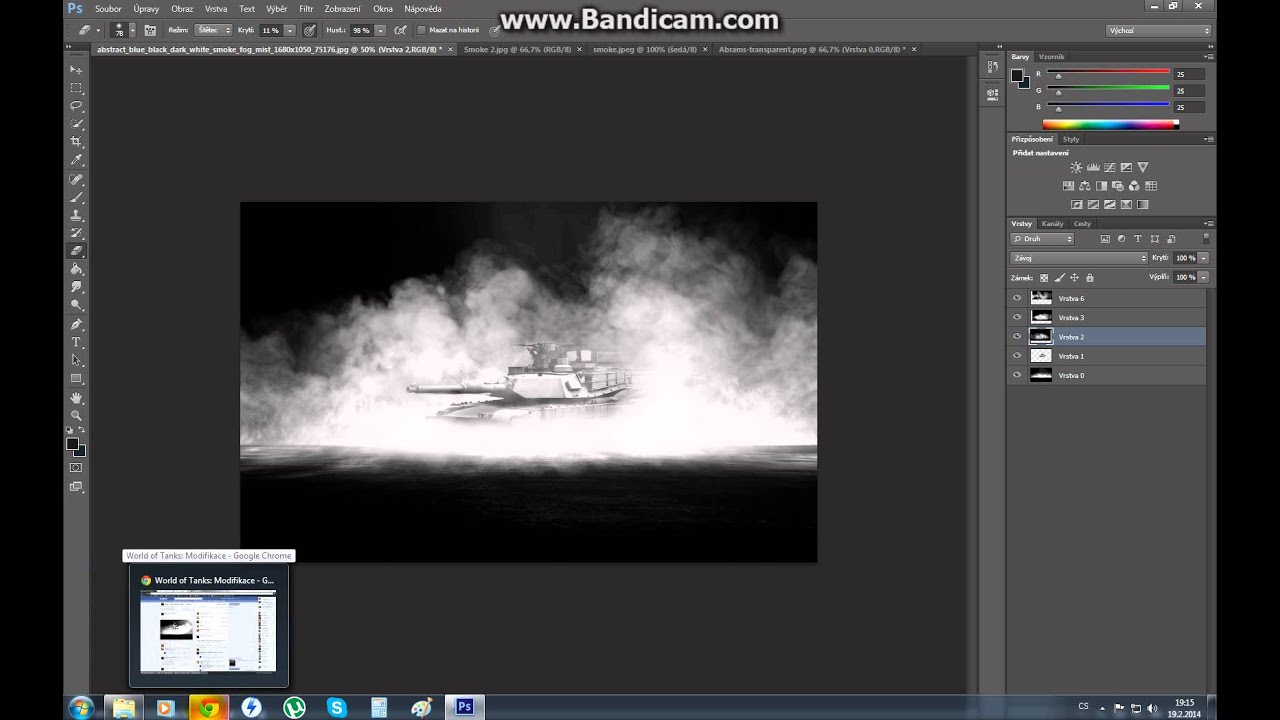The width and height of the screenshot is (1280, 720).
Task: Hide the bottom layer Vrstva 0
Action: [x=1017, y=375]
